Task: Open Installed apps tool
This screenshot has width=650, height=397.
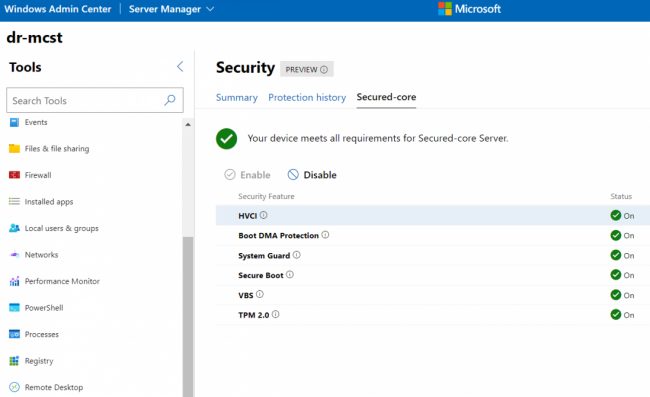Action: pyautogui.click(x=49, y=202)
